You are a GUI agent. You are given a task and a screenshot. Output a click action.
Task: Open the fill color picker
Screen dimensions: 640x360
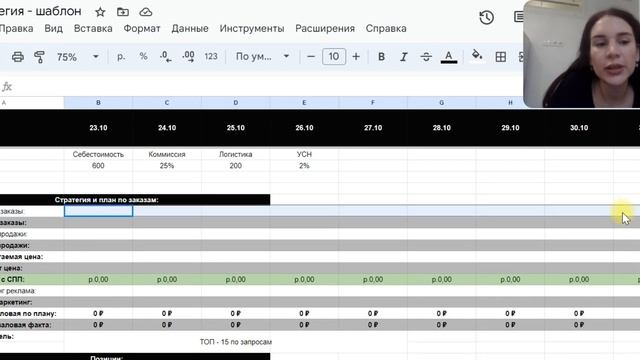(477, 56)
